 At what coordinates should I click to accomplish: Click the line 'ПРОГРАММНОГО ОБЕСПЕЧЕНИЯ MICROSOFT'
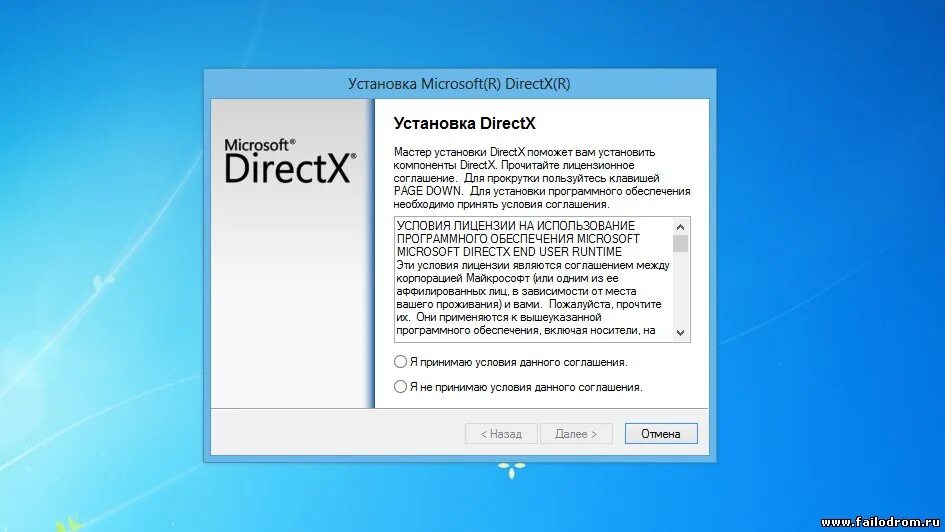click(518, 239)
